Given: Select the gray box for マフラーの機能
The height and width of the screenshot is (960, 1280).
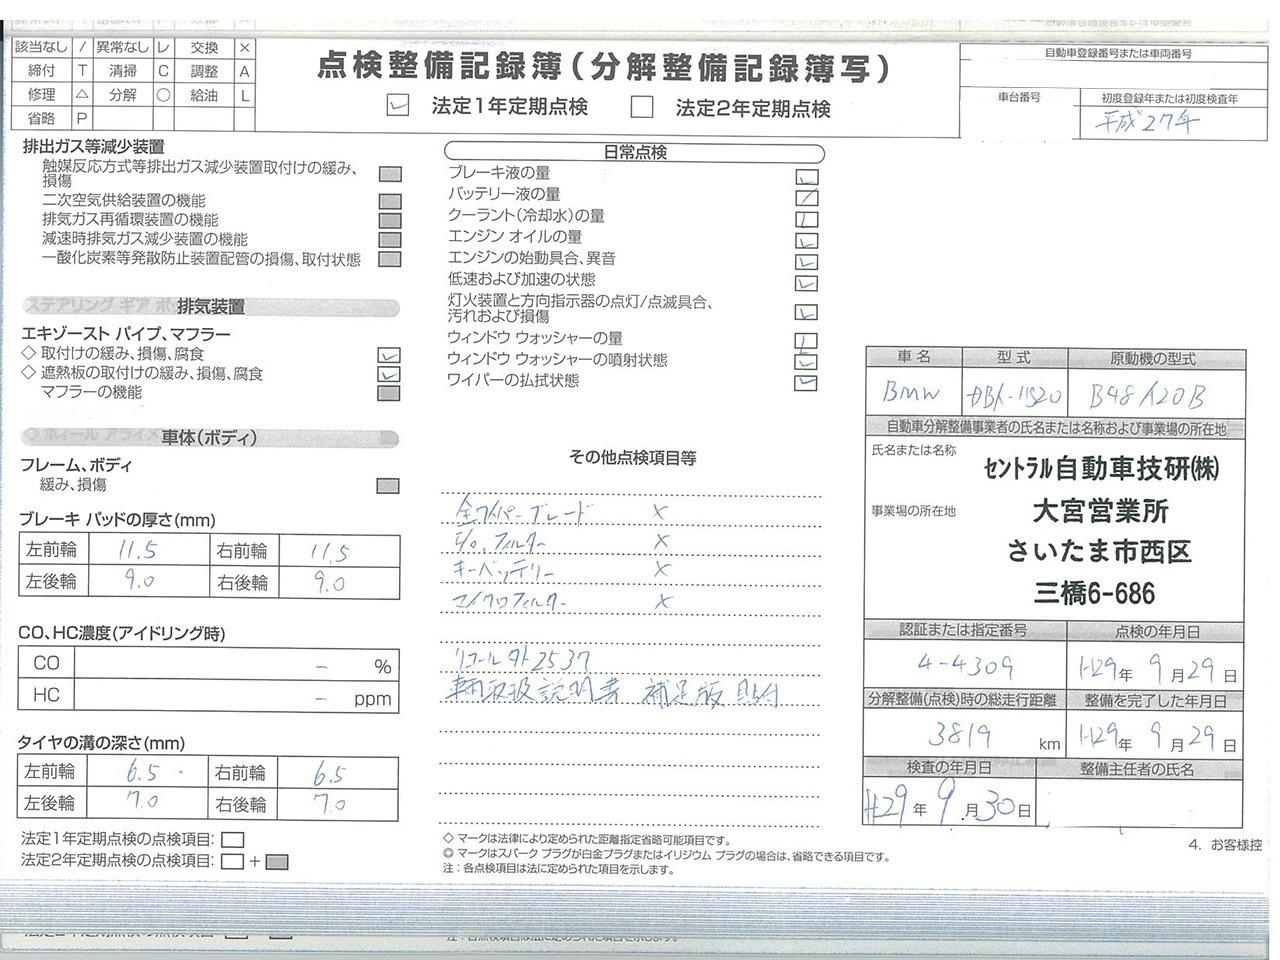Looking at the screenshot, I should pos(390,394).
